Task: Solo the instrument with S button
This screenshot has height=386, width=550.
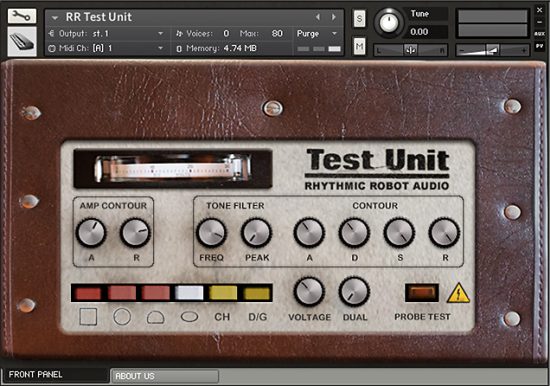Action: click(x=359, y=19)
